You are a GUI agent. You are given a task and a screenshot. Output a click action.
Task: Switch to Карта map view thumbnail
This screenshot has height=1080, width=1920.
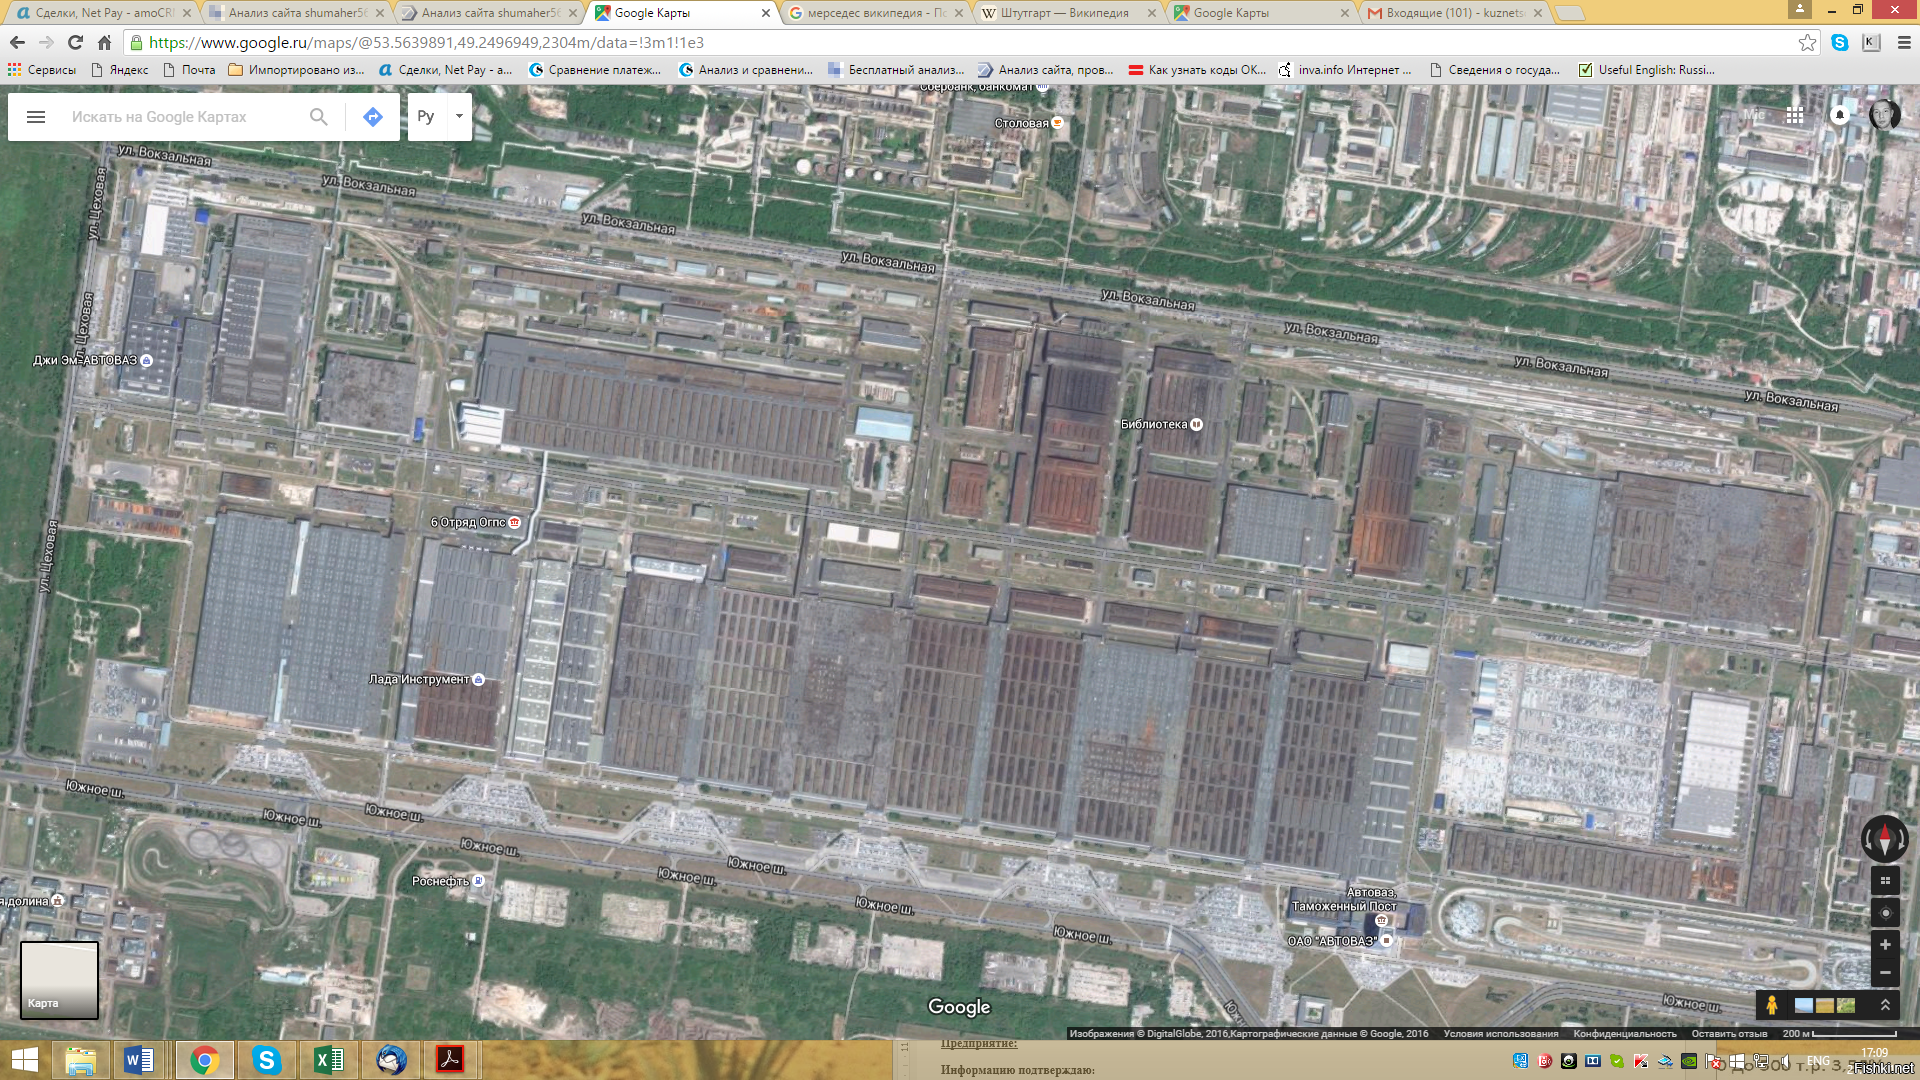(x=59, y=980)
